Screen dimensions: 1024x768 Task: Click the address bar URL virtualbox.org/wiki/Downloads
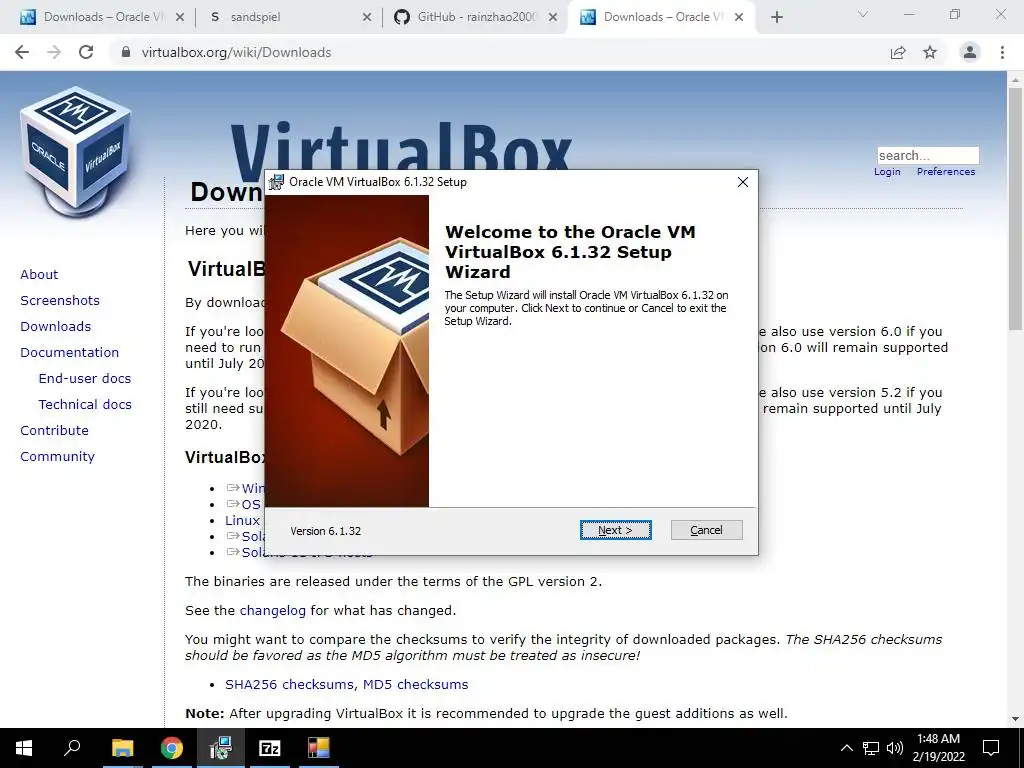[x=236, y=52]
